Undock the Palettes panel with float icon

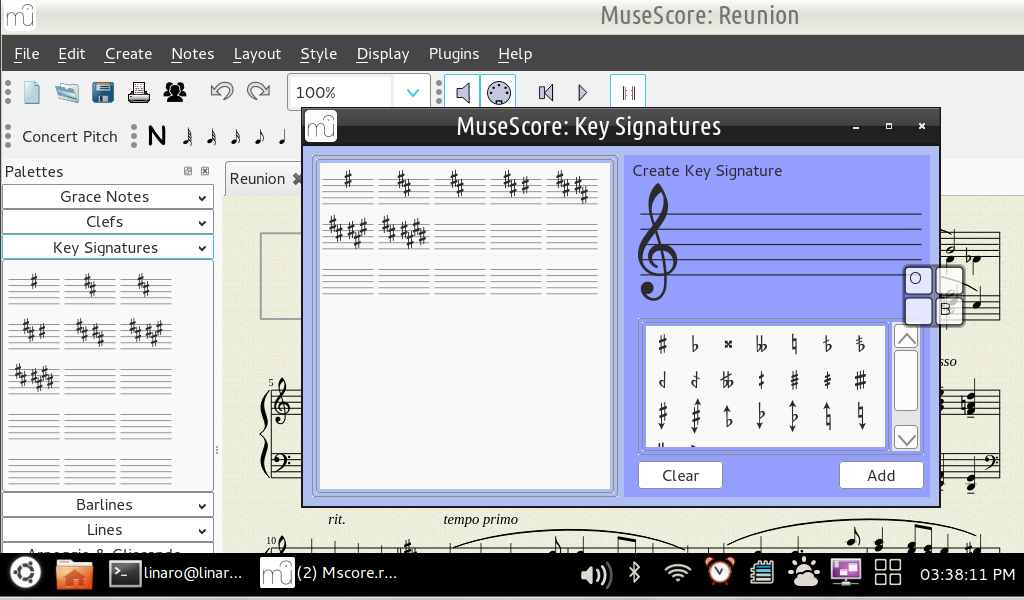coord(188,171)
